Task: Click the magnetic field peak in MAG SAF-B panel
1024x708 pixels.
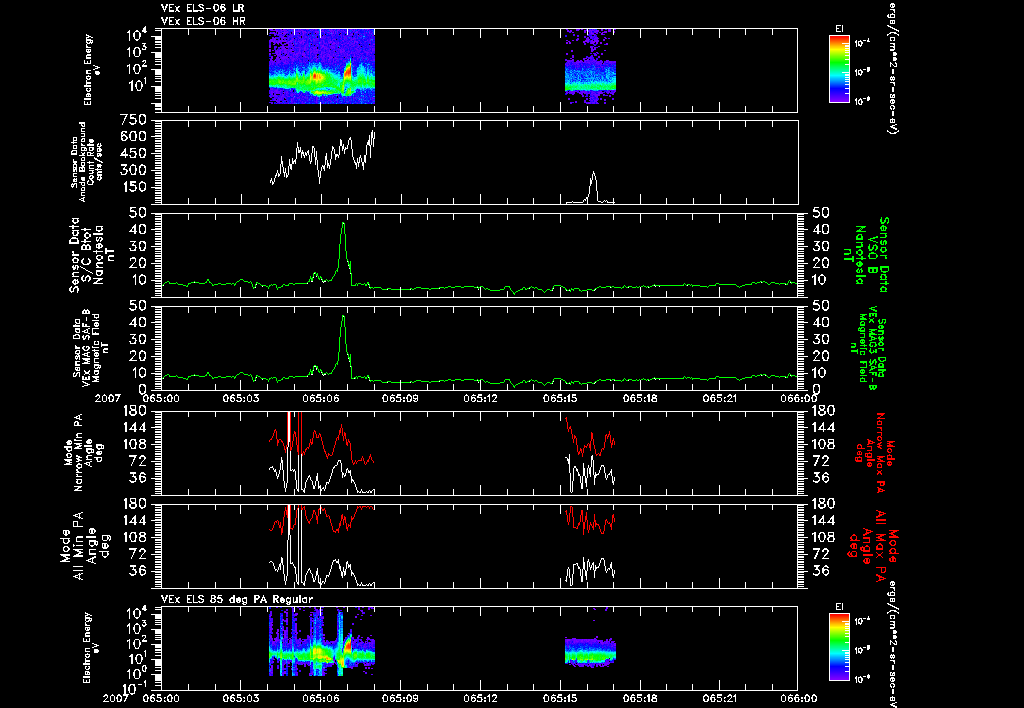Action: (x=343, y=317)
